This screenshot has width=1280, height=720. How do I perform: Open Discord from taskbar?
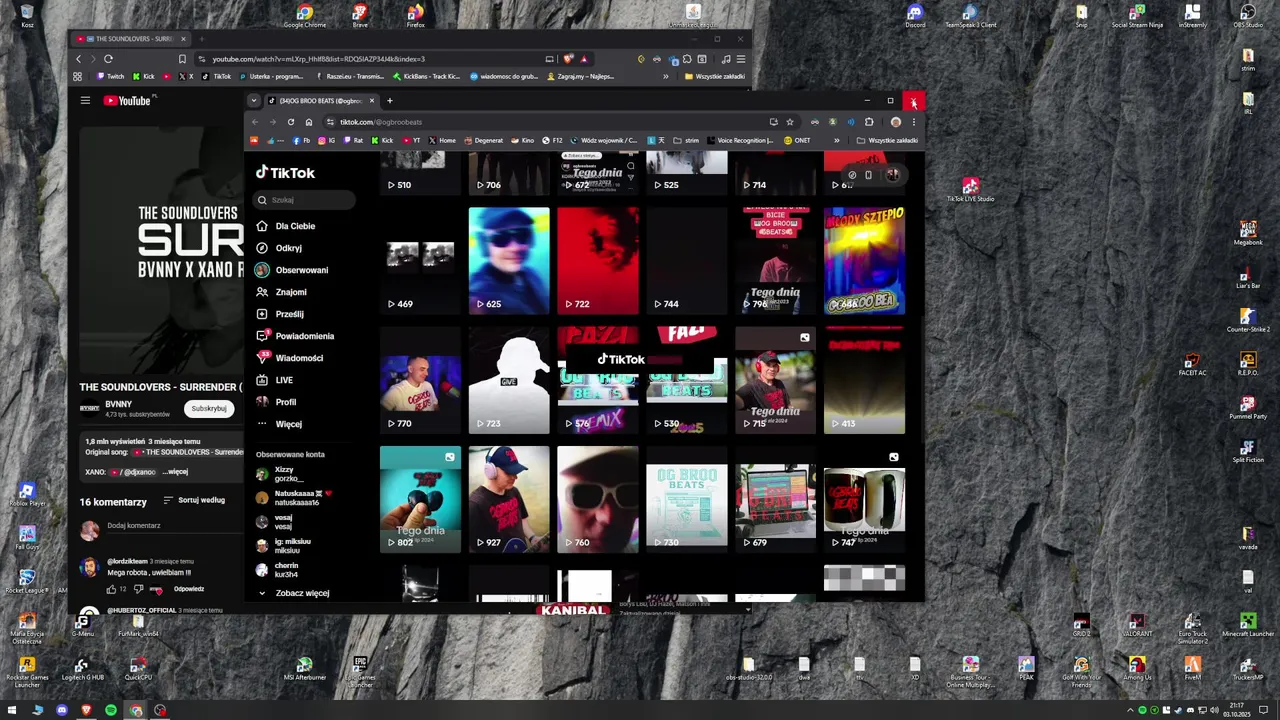(x=62, y=710)
